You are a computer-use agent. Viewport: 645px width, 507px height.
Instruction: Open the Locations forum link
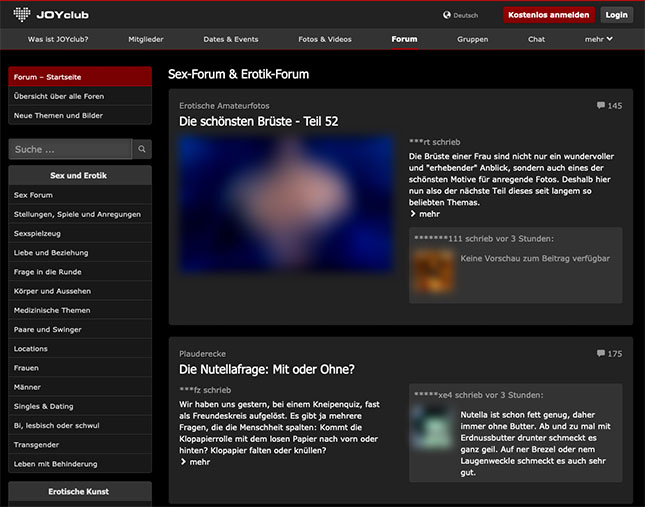tap(80, 349)
